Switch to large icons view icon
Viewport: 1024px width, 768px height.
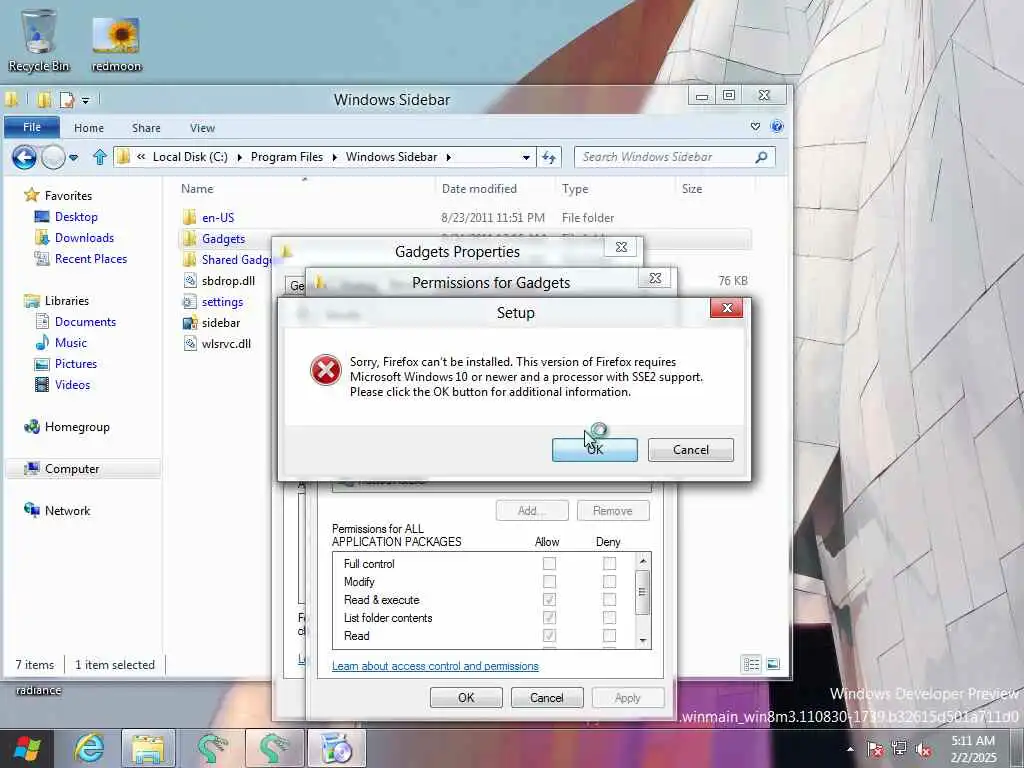[x=773, y=664]
